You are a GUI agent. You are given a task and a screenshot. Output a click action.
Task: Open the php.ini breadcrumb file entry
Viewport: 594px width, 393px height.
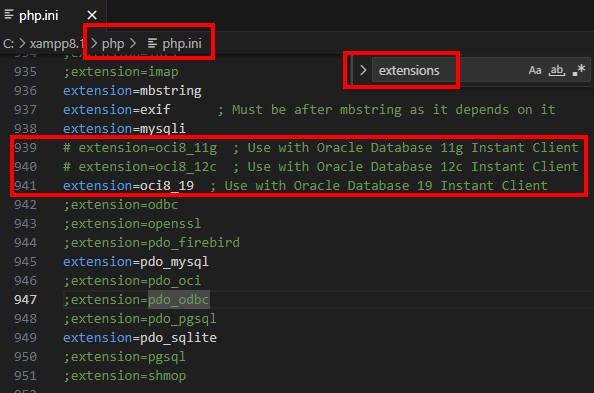[182, 44]
